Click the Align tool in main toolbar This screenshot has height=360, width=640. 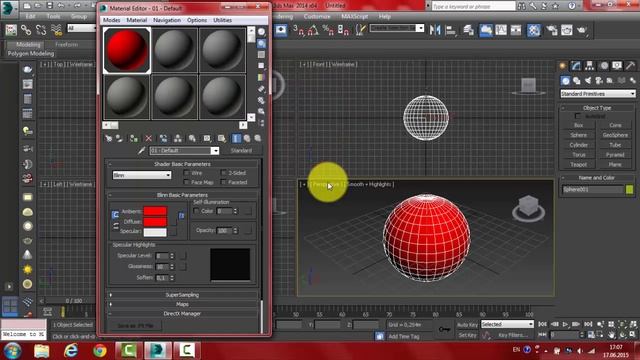(451, 30)
